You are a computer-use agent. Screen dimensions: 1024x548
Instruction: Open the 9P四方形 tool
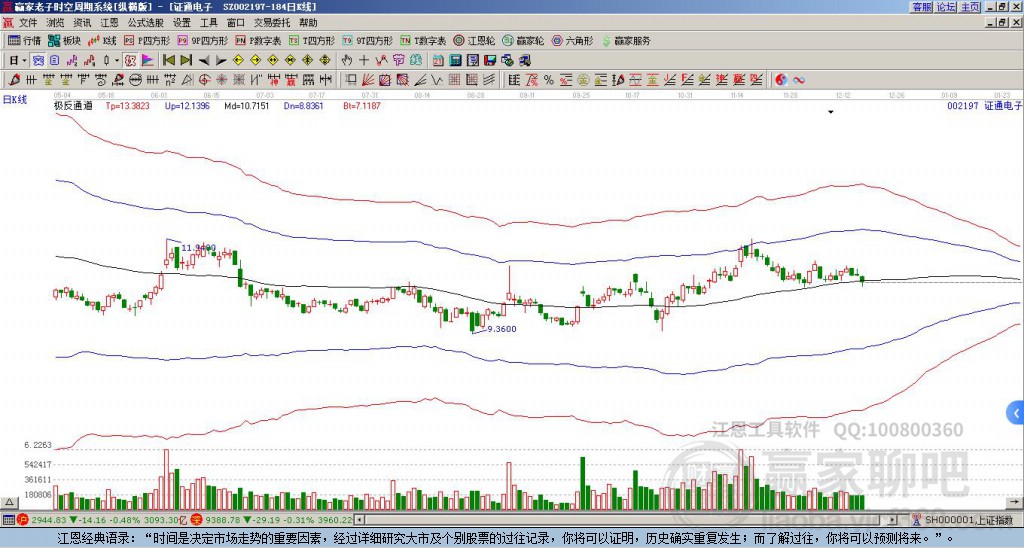pyautogui.click(x=202, y=40)
